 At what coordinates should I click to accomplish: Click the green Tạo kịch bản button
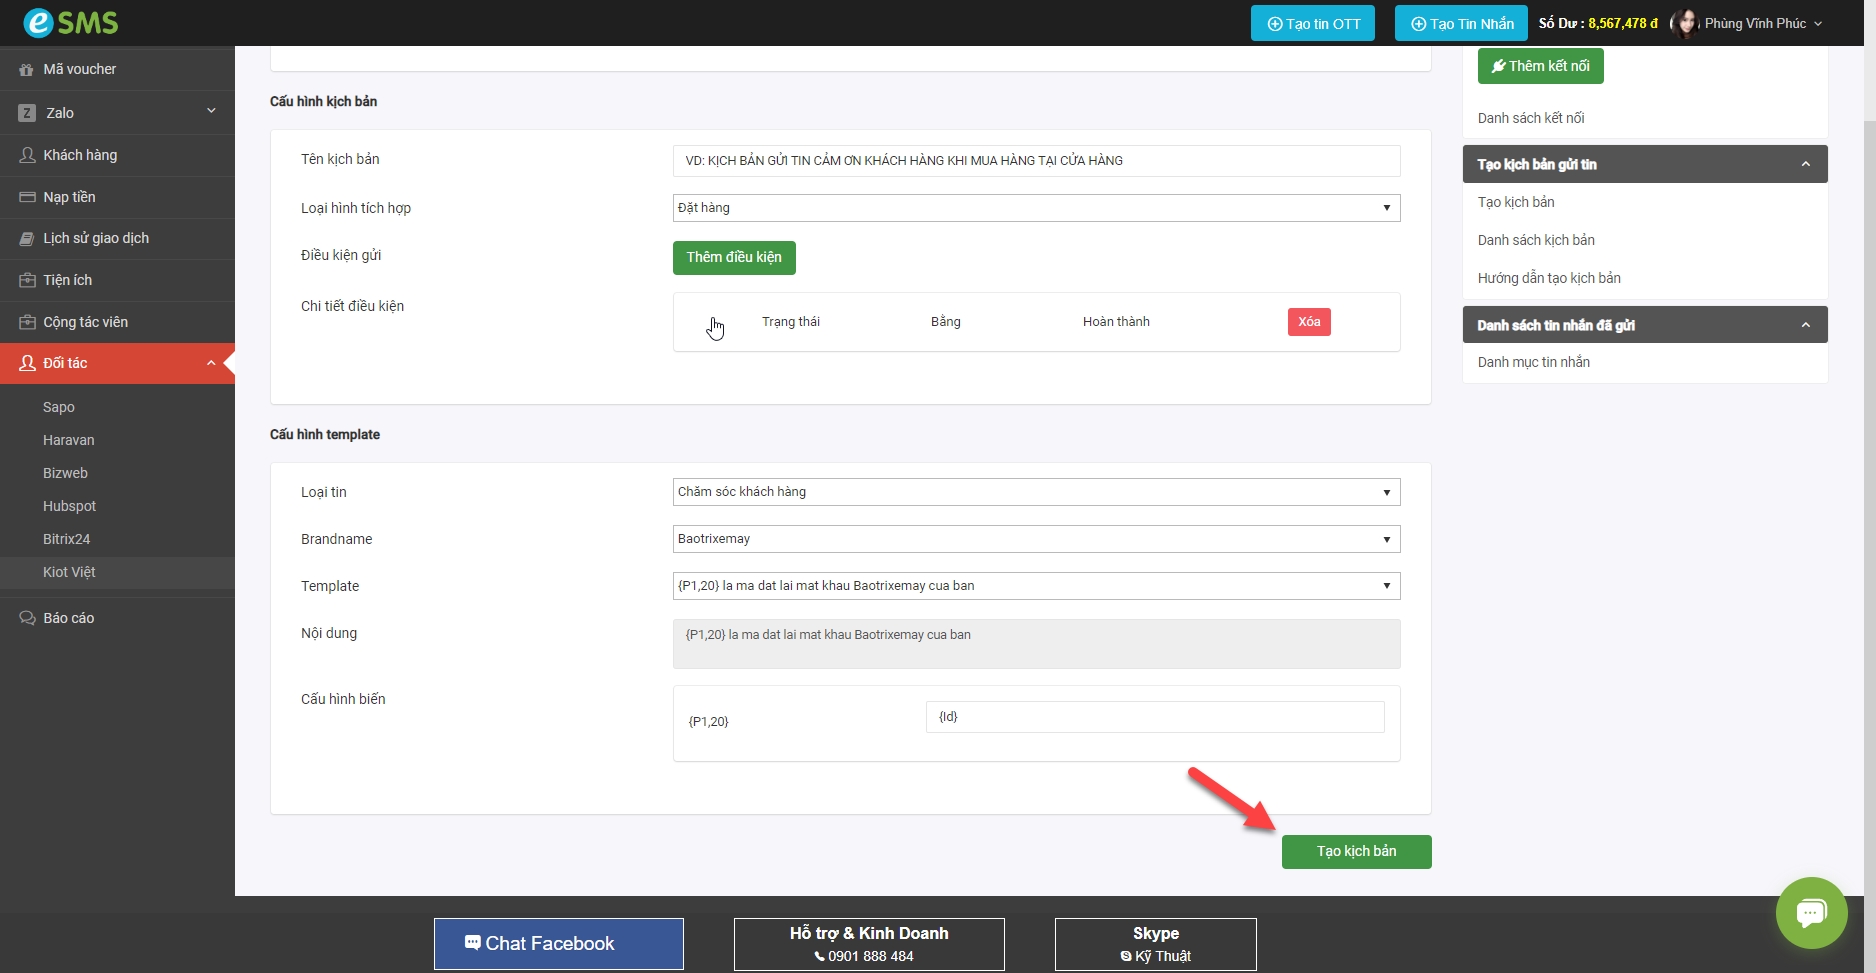click(x=1356, y=852)
